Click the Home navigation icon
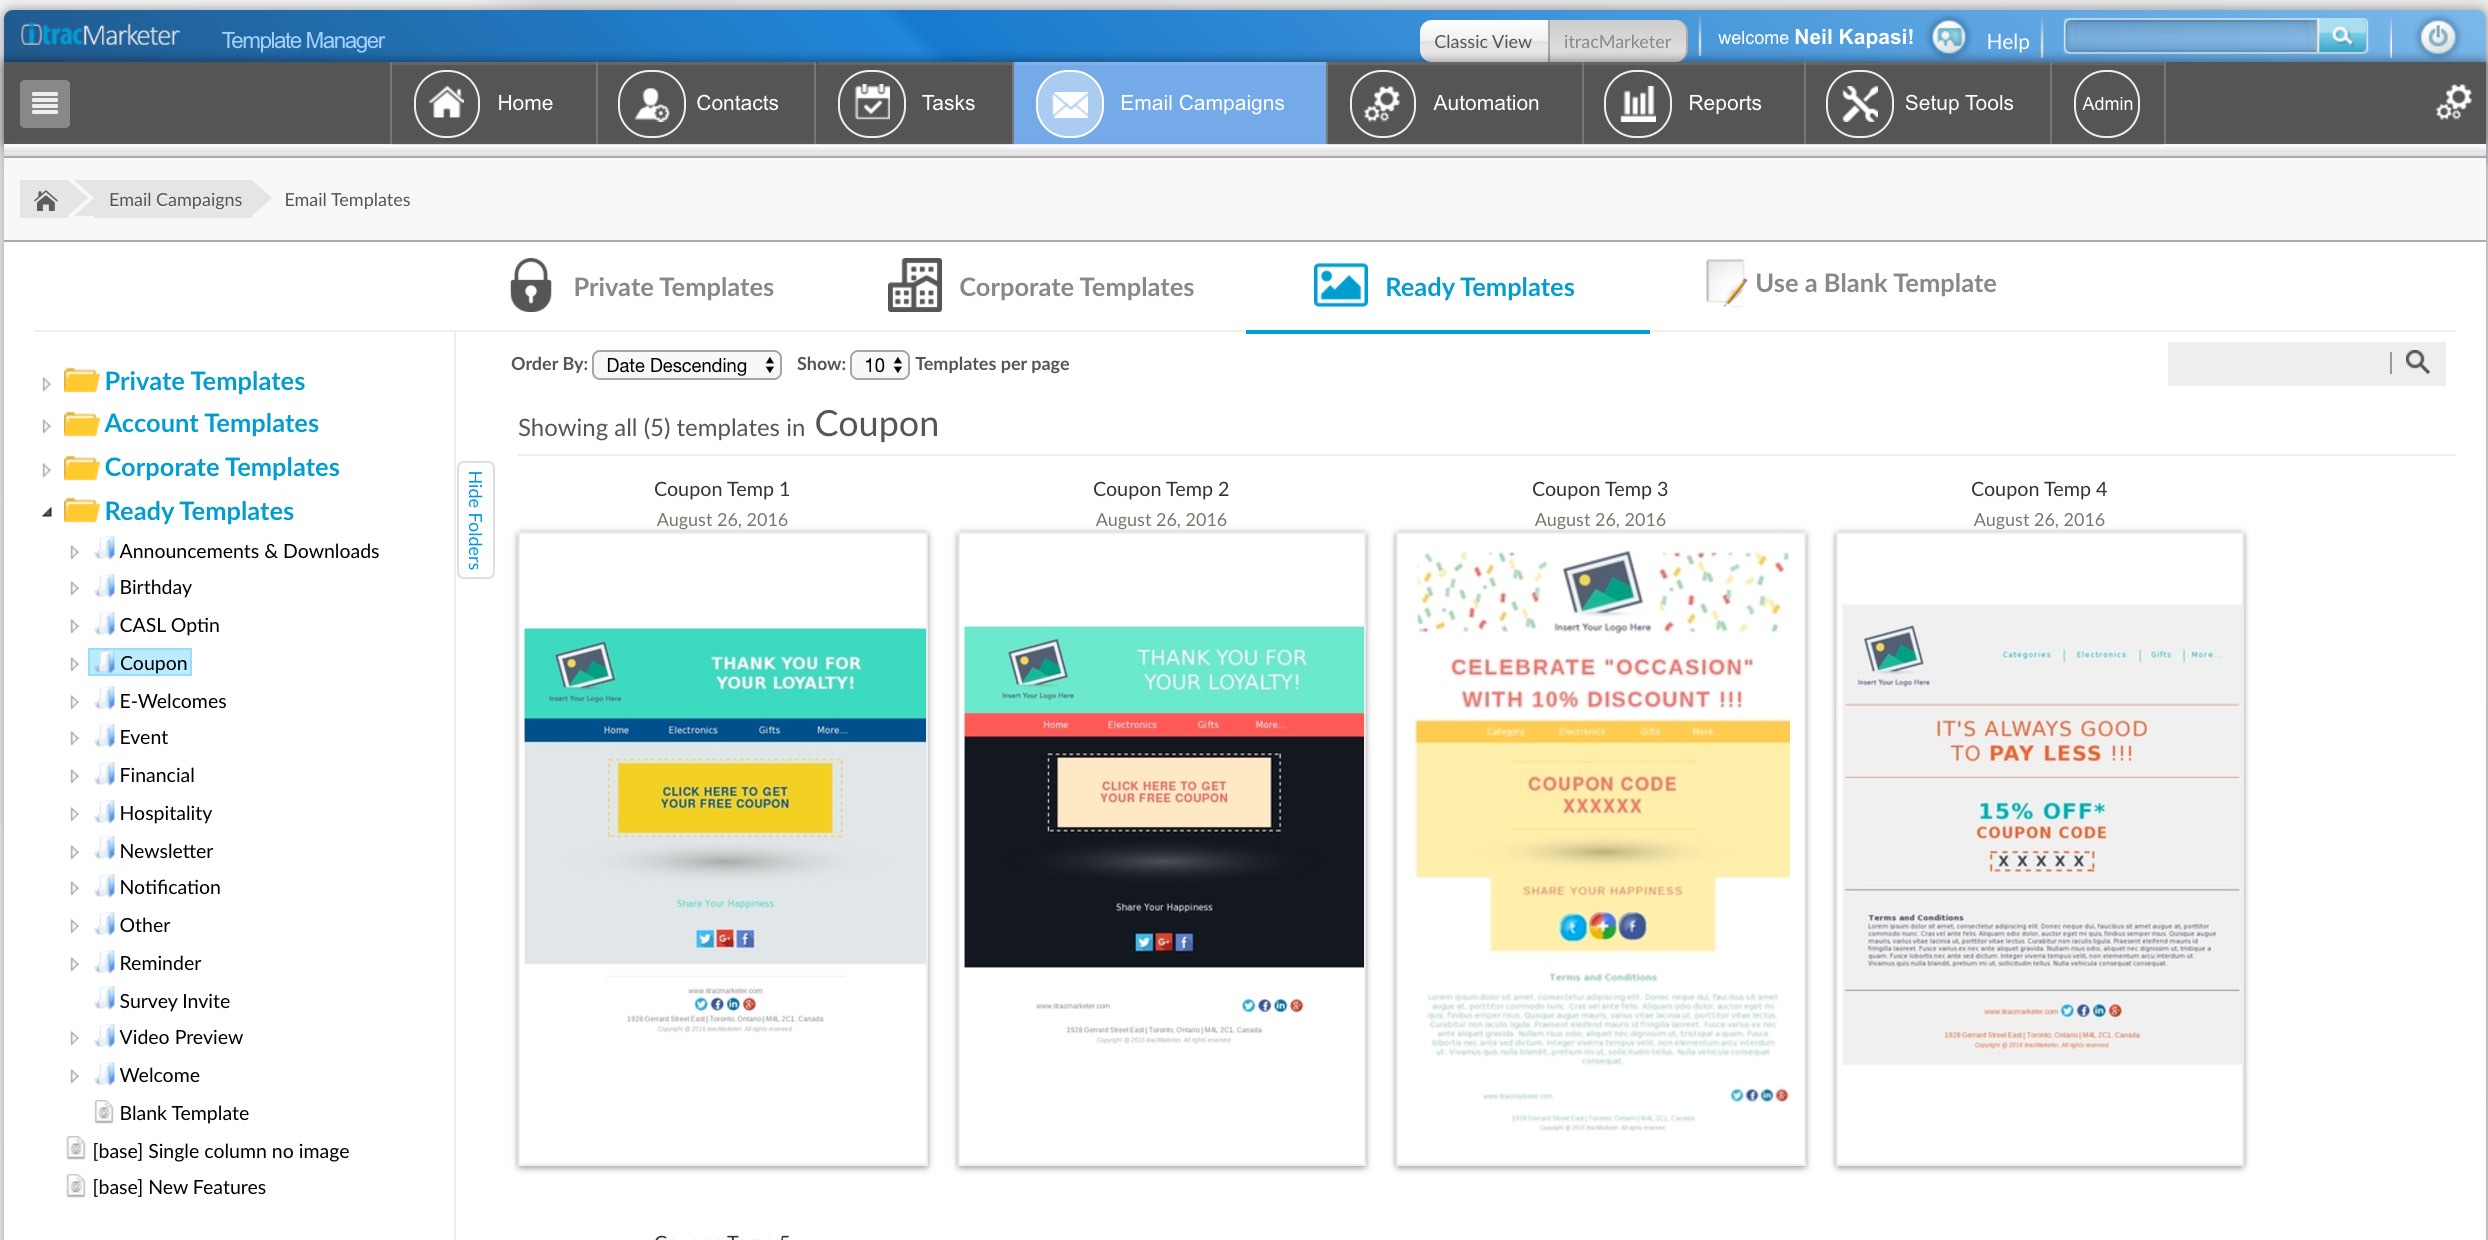The height and width of the screenshot is (1240, 2488). (x=444, y=103)
